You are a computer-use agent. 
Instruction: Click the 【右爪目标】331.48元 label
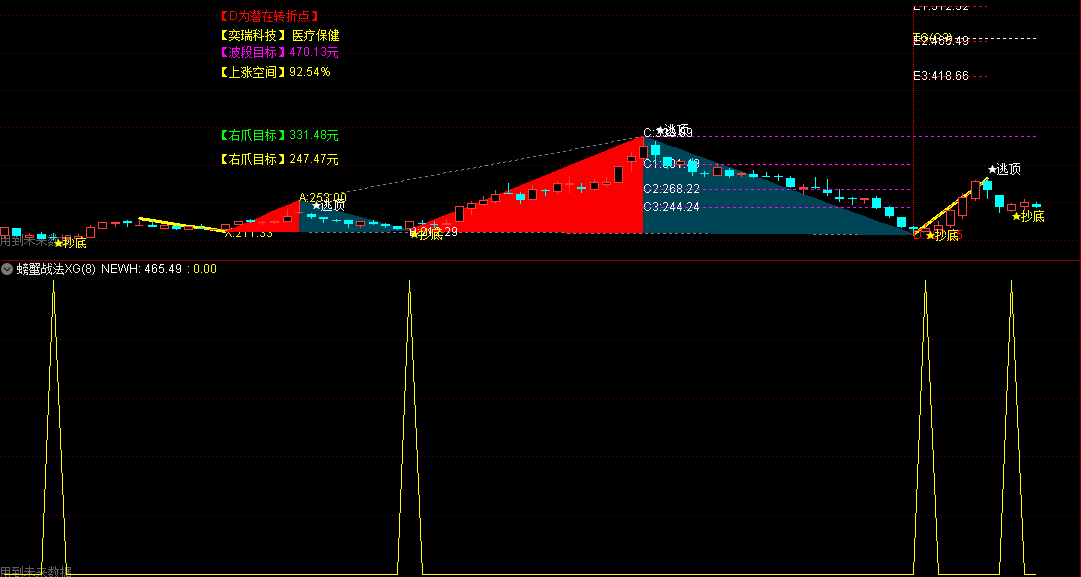pos(279,135)
